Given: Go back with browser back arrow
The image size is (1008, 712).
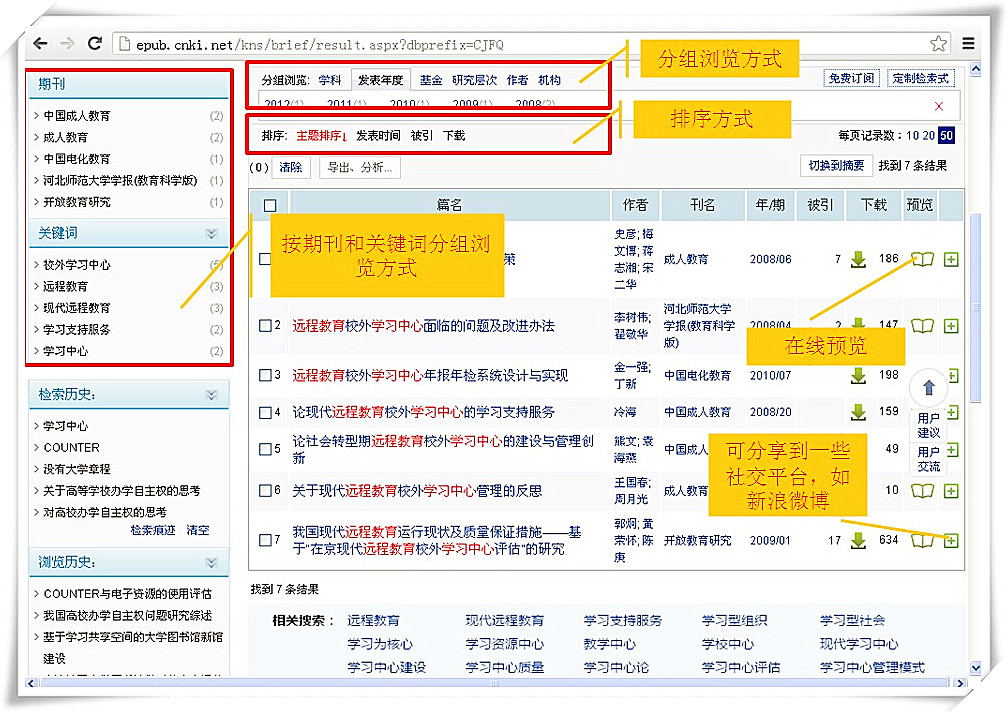Looking at the screenshot, I should pos(40,44).
